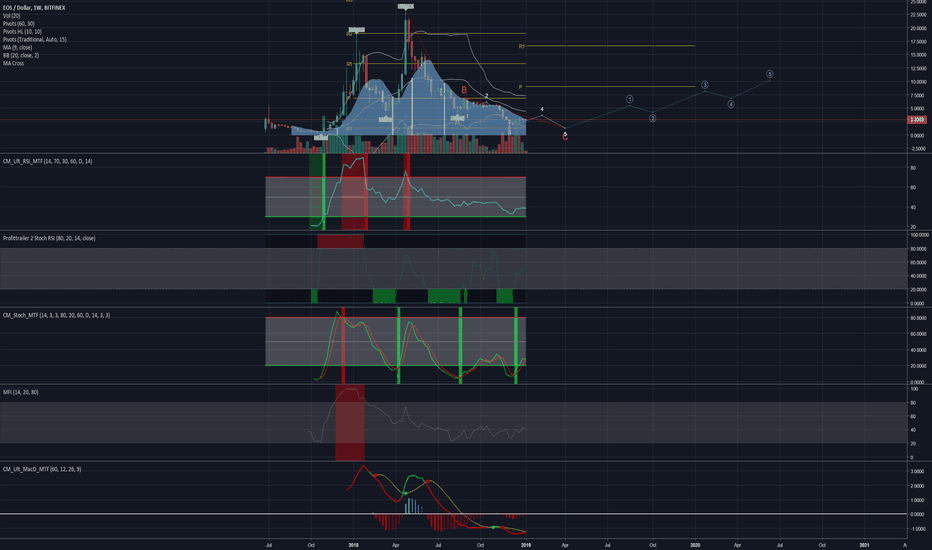Select the circled wave 4 marker
The width and height of the screenshot is (932, 550).
pos(731,104)
